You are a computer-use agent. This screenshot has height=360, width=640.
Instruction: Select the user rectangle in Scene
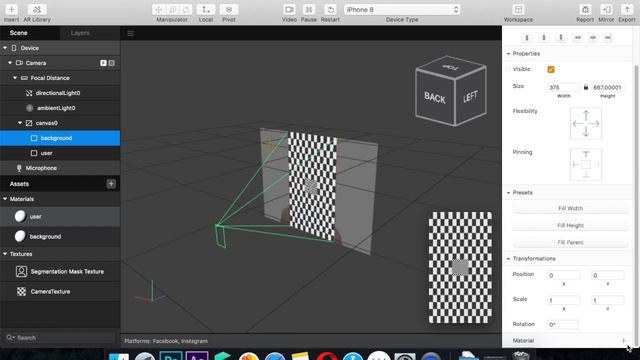[x=46, y=153]
